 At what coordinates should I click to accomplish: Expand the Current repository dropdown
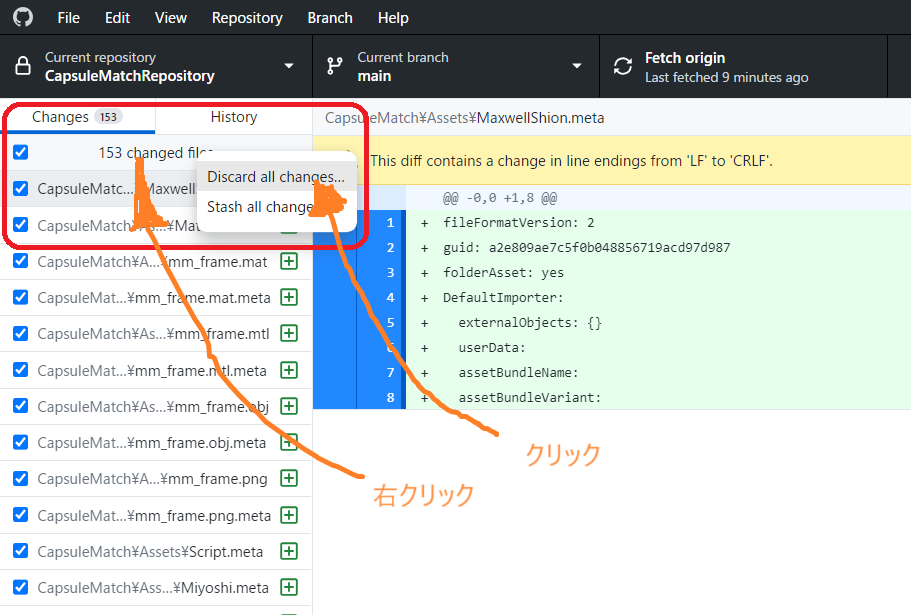(x=289, y=67)
